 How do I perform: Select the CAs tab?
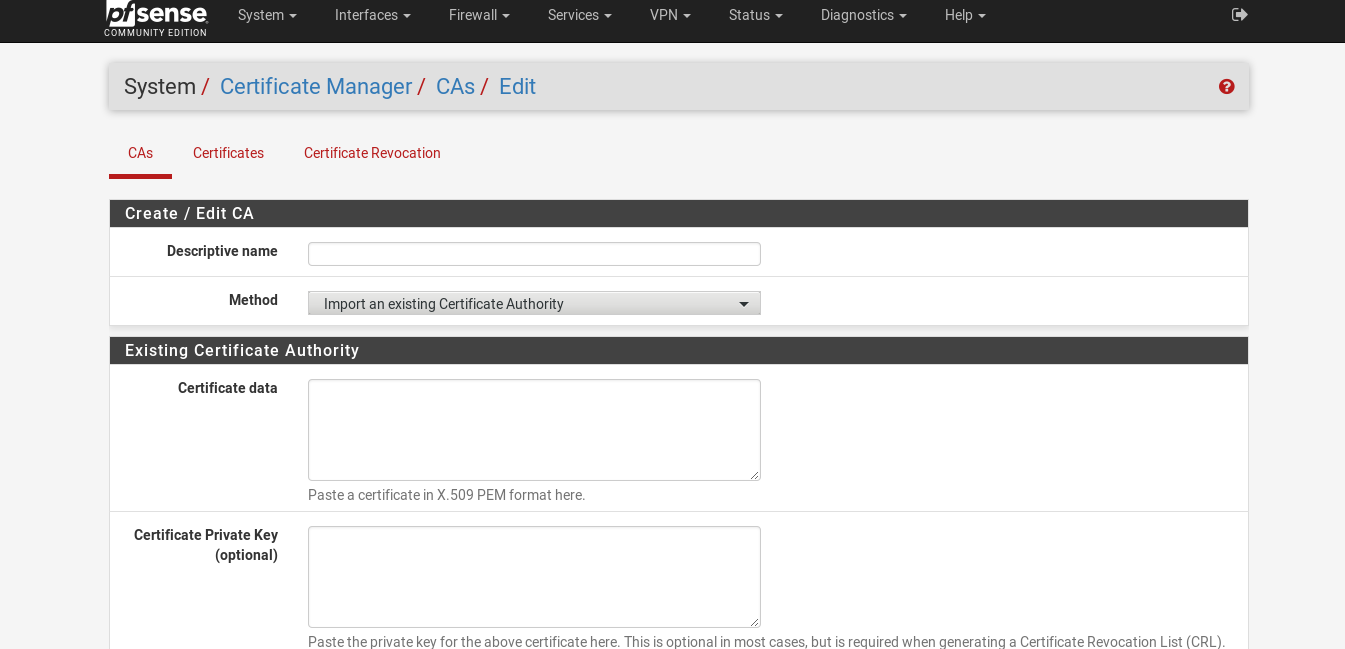[140, 153]
